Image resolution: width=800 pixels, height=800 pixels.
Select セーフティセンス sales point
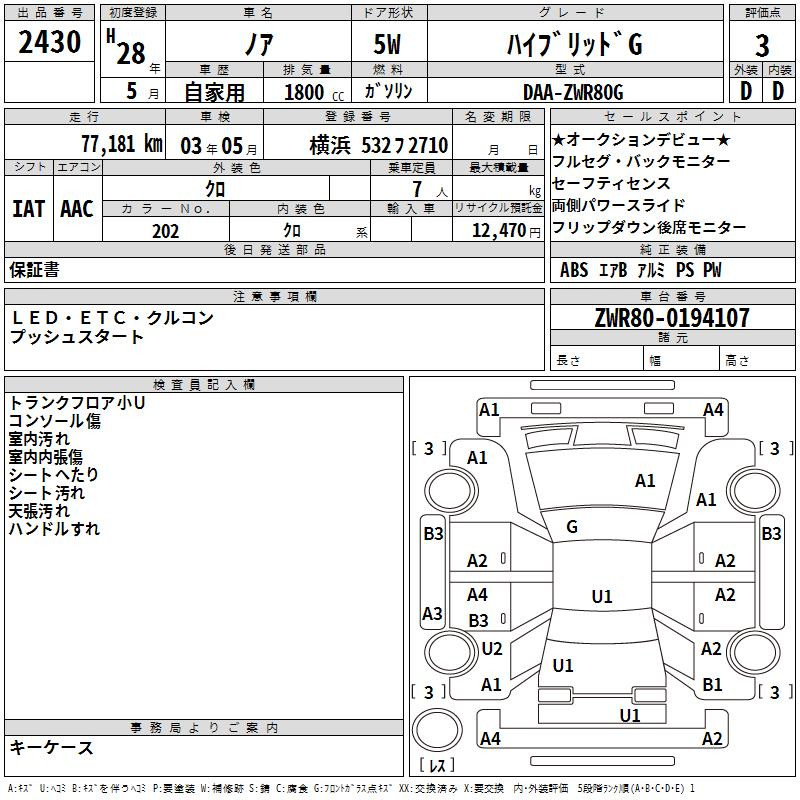pyautogui.click(x=611, y=183)
